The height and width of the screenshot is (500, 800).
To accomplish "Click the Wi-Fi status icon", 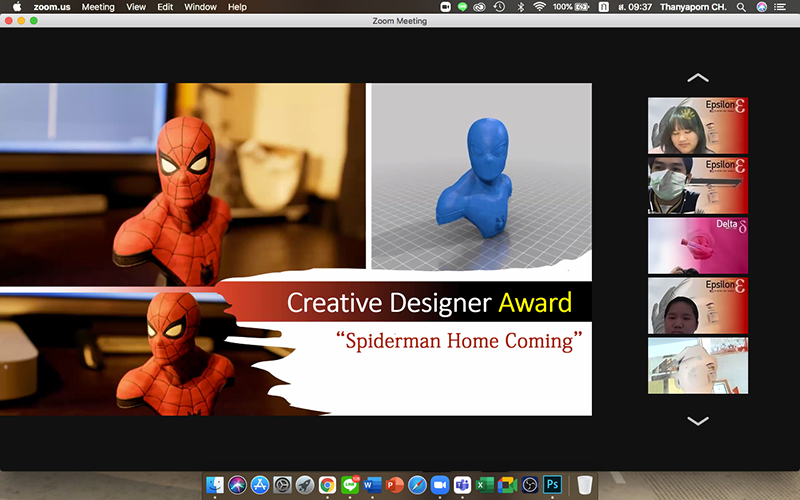I will (540, 7).
